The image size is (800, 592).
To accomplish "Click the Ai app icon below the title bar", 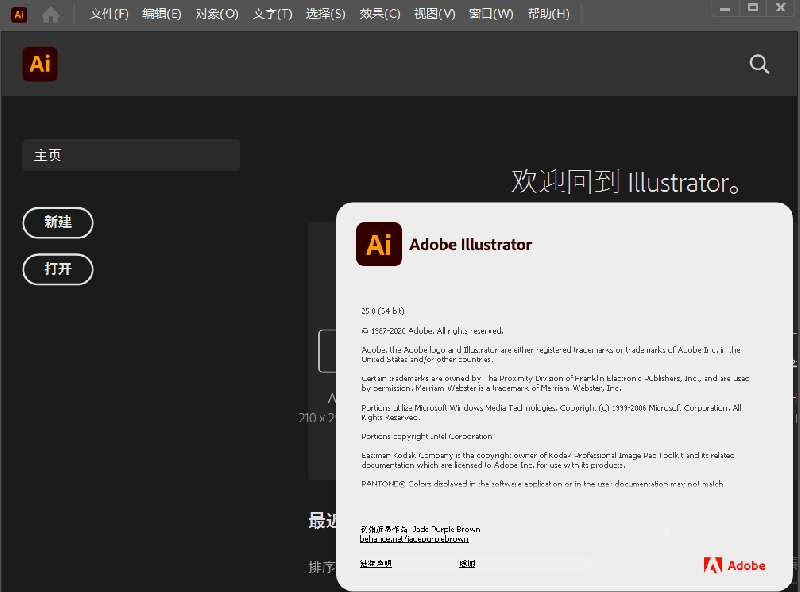I will tap(40, 63).
